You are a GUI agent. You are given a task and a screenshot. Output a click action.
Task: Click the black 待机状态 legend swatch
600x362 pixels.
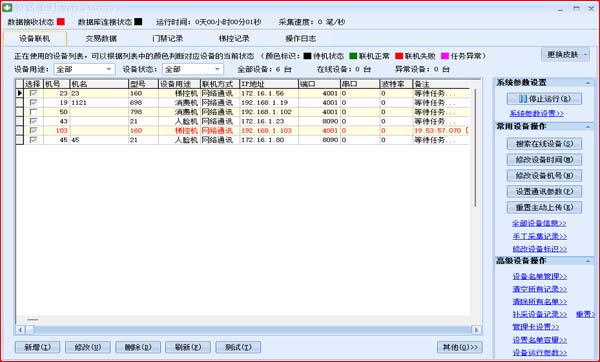[x=307, y=56]
